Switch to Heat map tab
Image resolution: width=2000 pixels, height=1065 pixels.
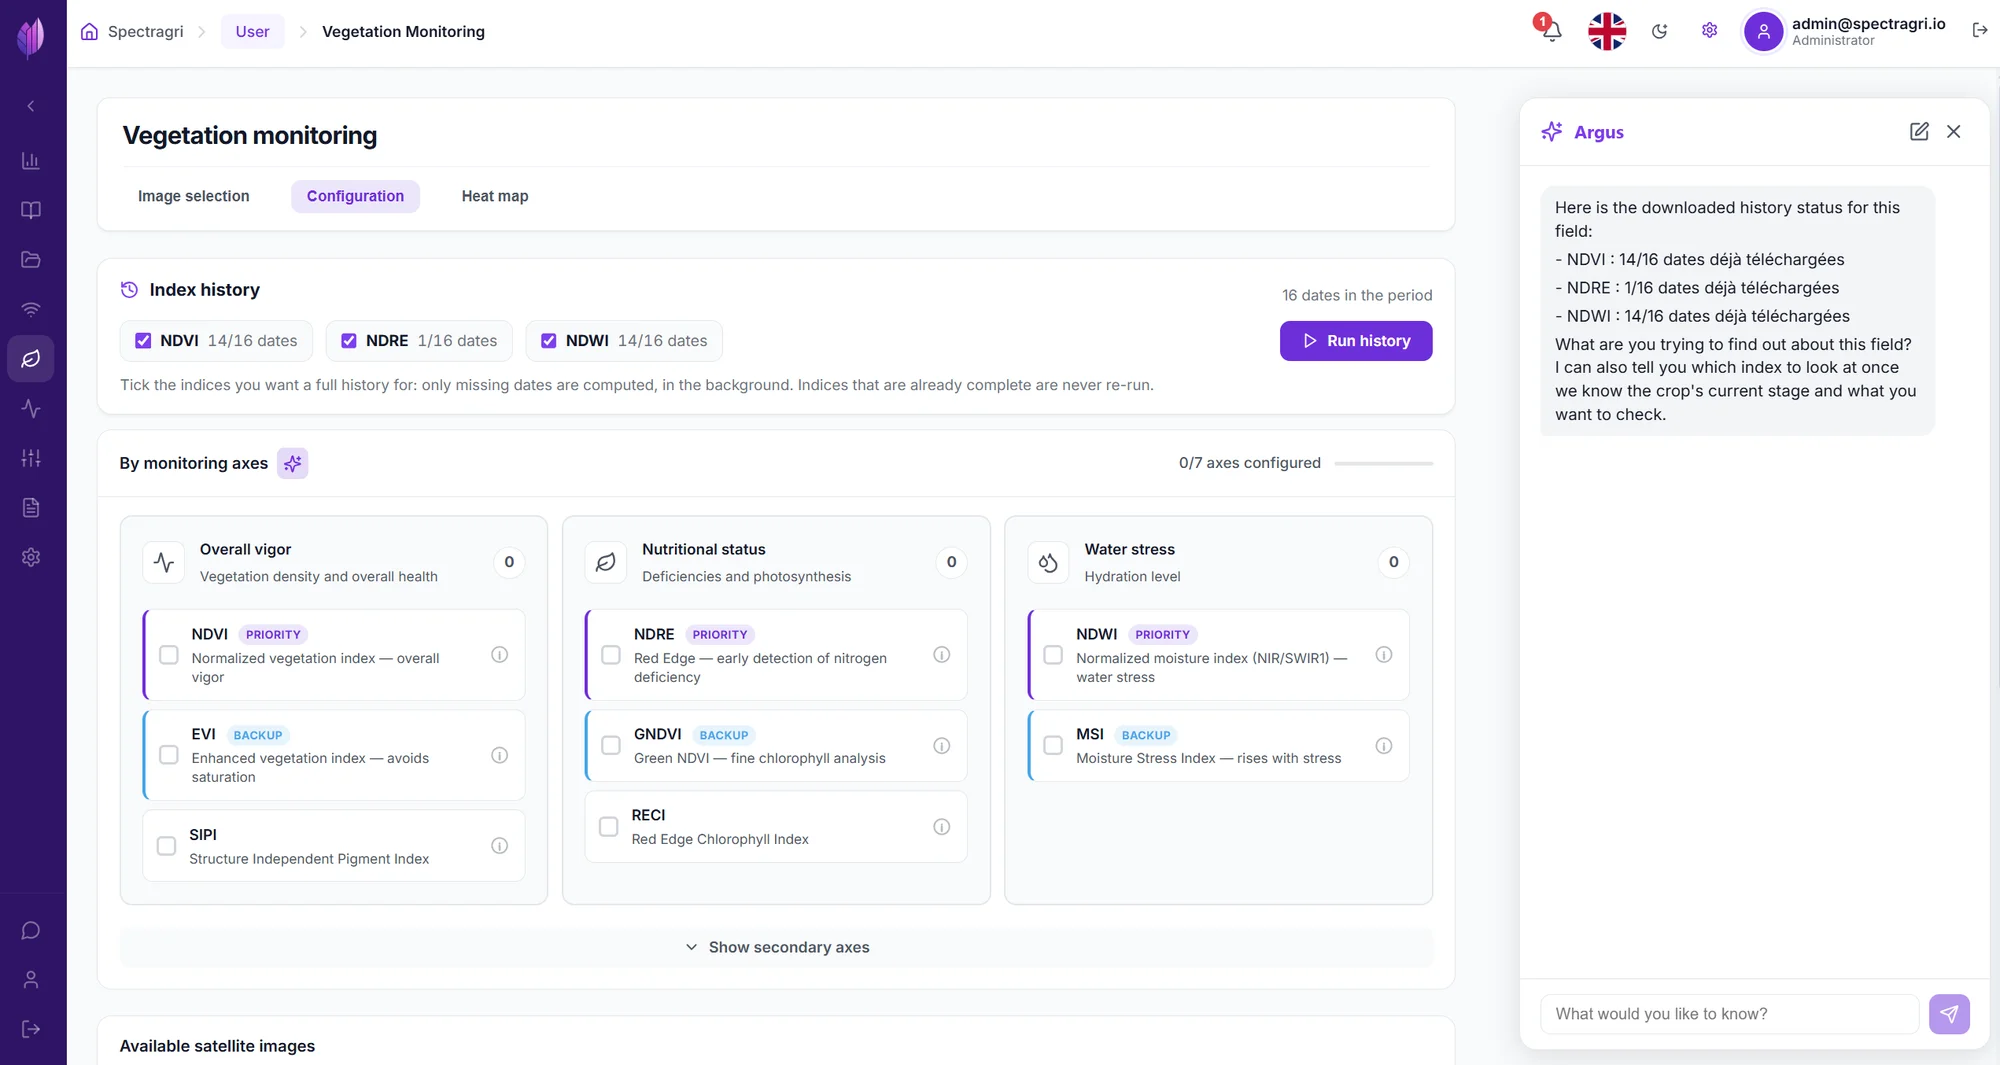(x=495, y=196)
